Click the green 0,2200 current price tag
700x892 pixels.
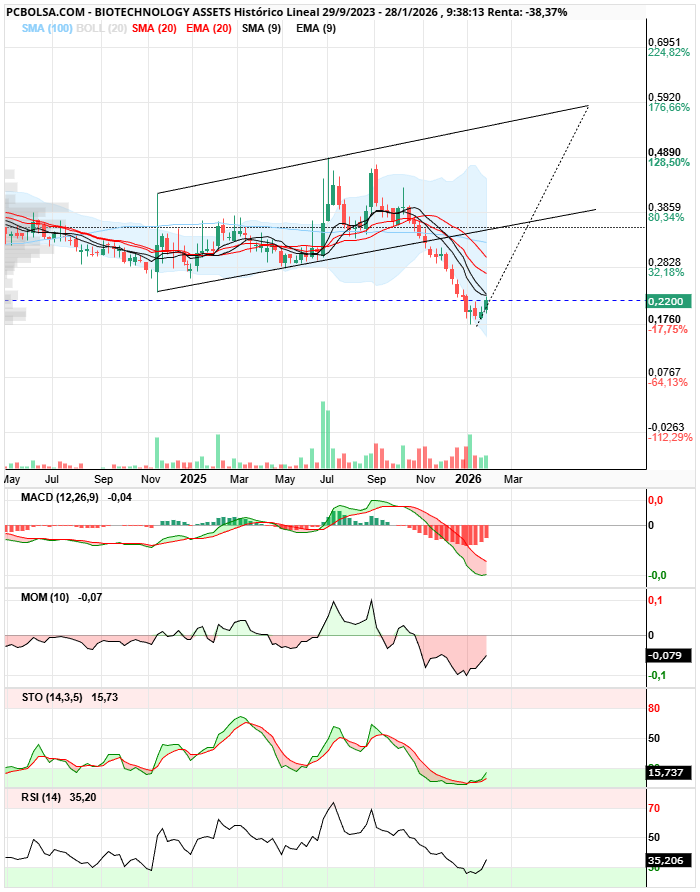tap(665, 301)
